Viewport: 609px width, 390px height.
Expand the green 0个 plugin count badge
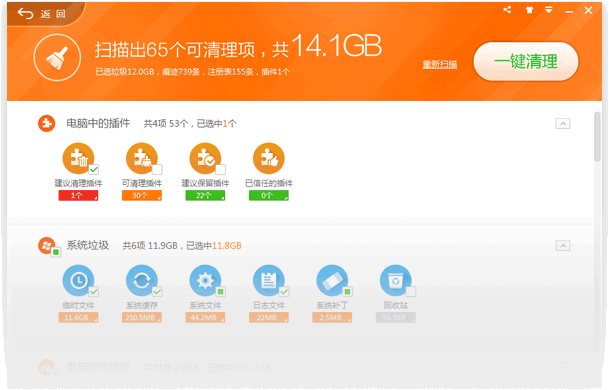point(268,195)
